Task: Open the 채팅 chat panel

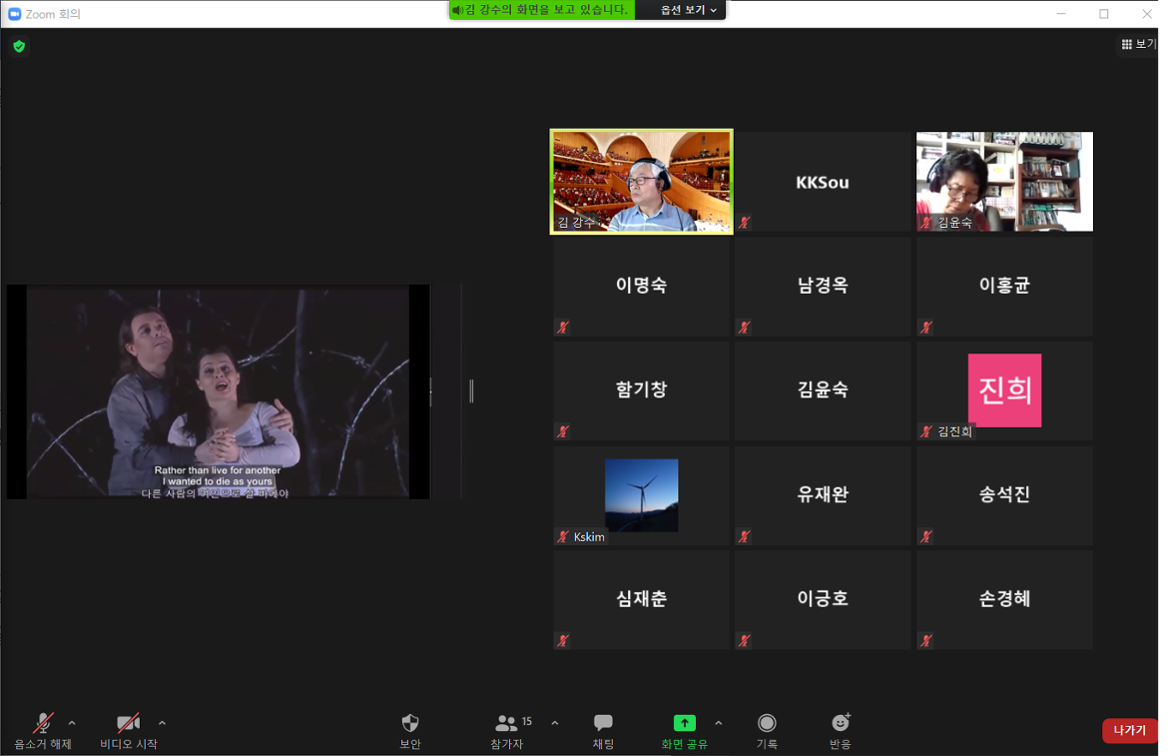Action: 602,722
